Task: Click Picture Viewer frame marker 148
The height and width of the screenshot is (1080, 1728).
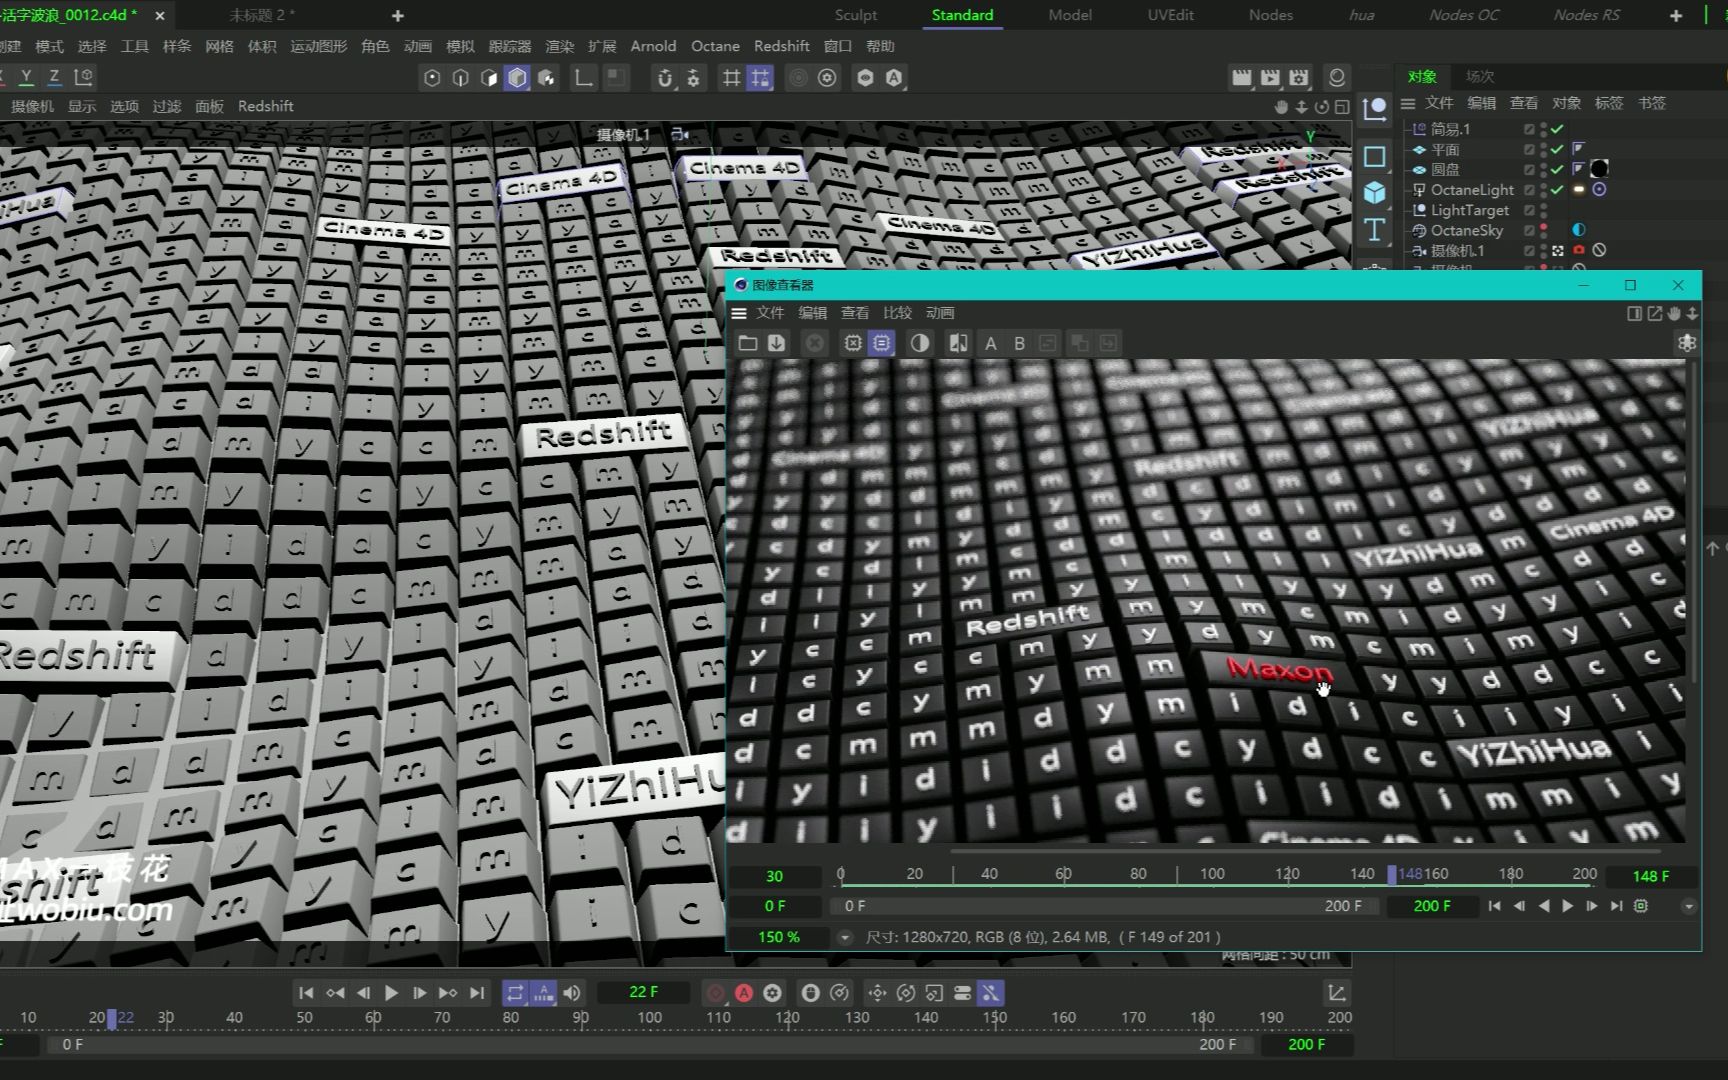Action: coord(1392,874)
